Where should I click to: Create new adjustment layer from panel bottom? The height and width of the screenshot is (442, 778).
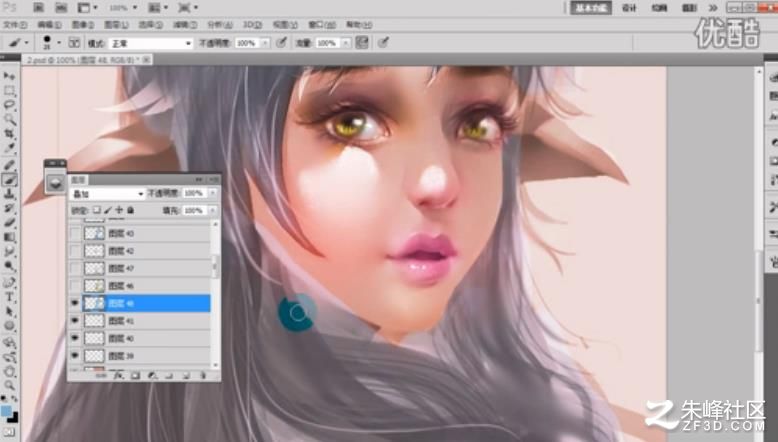tap(152, 376)
